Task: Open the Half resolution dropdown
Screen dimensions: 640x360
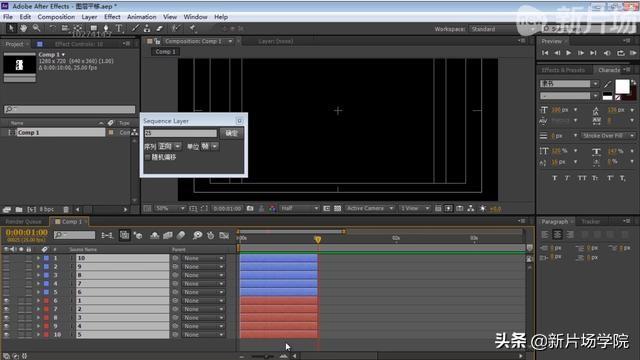Action: coord(299,209)
